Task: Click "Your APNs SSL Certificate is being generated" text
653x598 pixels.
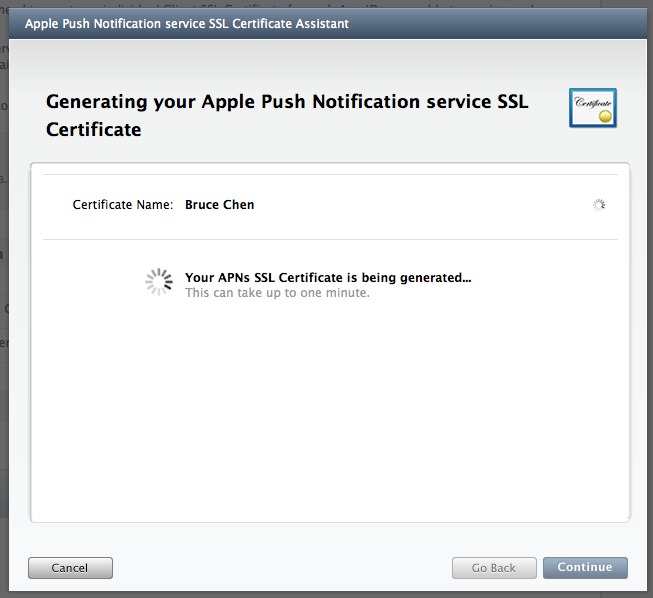Action: tap(328, 278)
